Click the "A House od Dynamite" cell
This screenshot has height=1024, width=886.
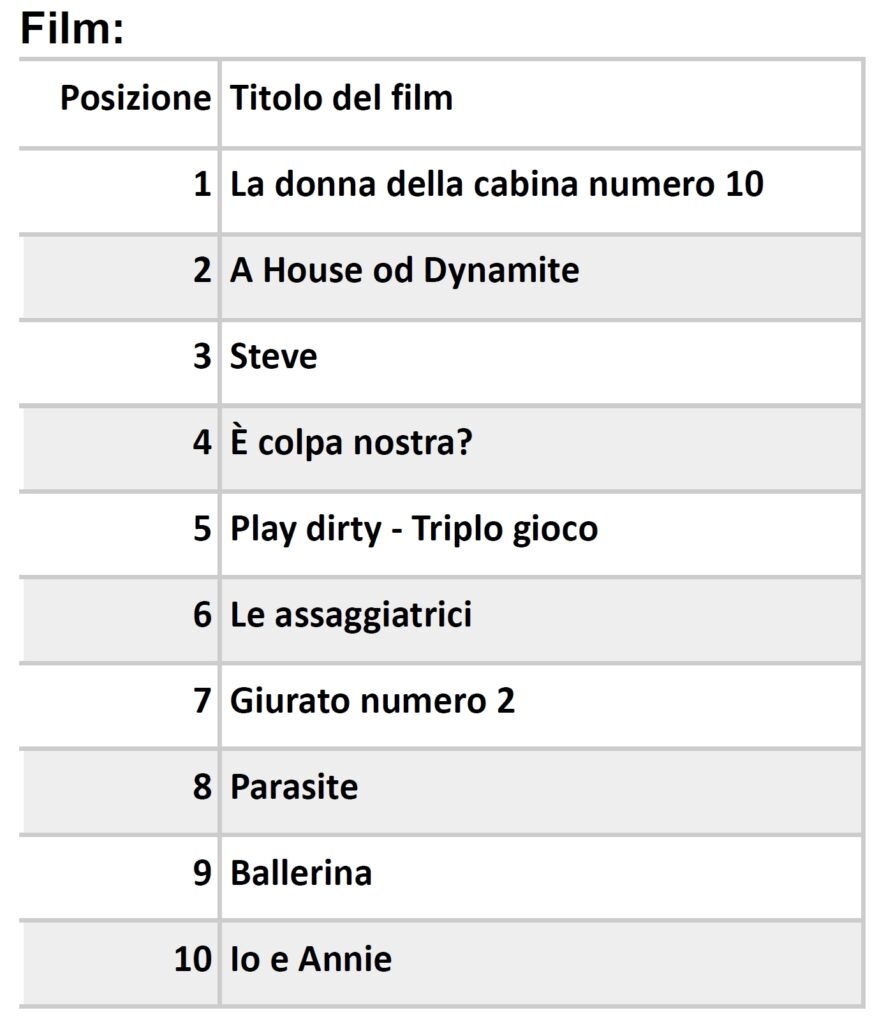404,271
